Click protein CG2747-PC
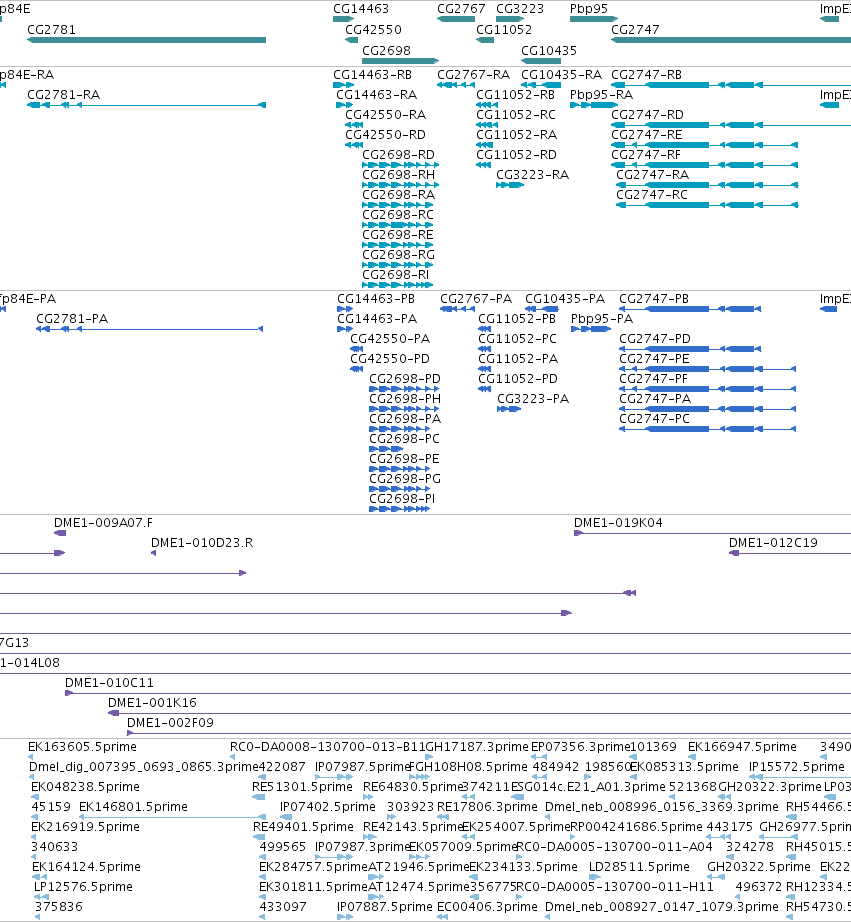Screen dimensions: 851x922 click(x=655, y=419)
